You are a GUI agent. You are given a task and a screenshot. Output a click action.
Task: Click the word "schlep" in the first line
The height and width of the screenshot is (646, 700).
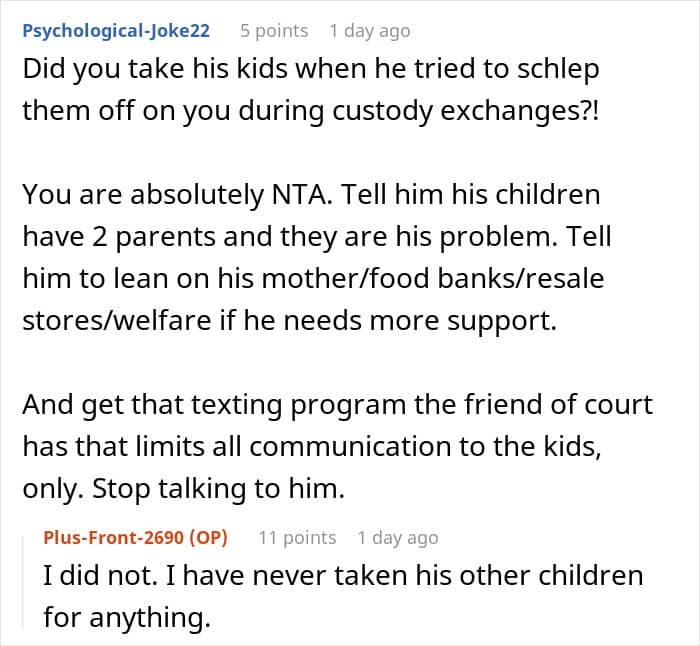[x=558, y=70]
